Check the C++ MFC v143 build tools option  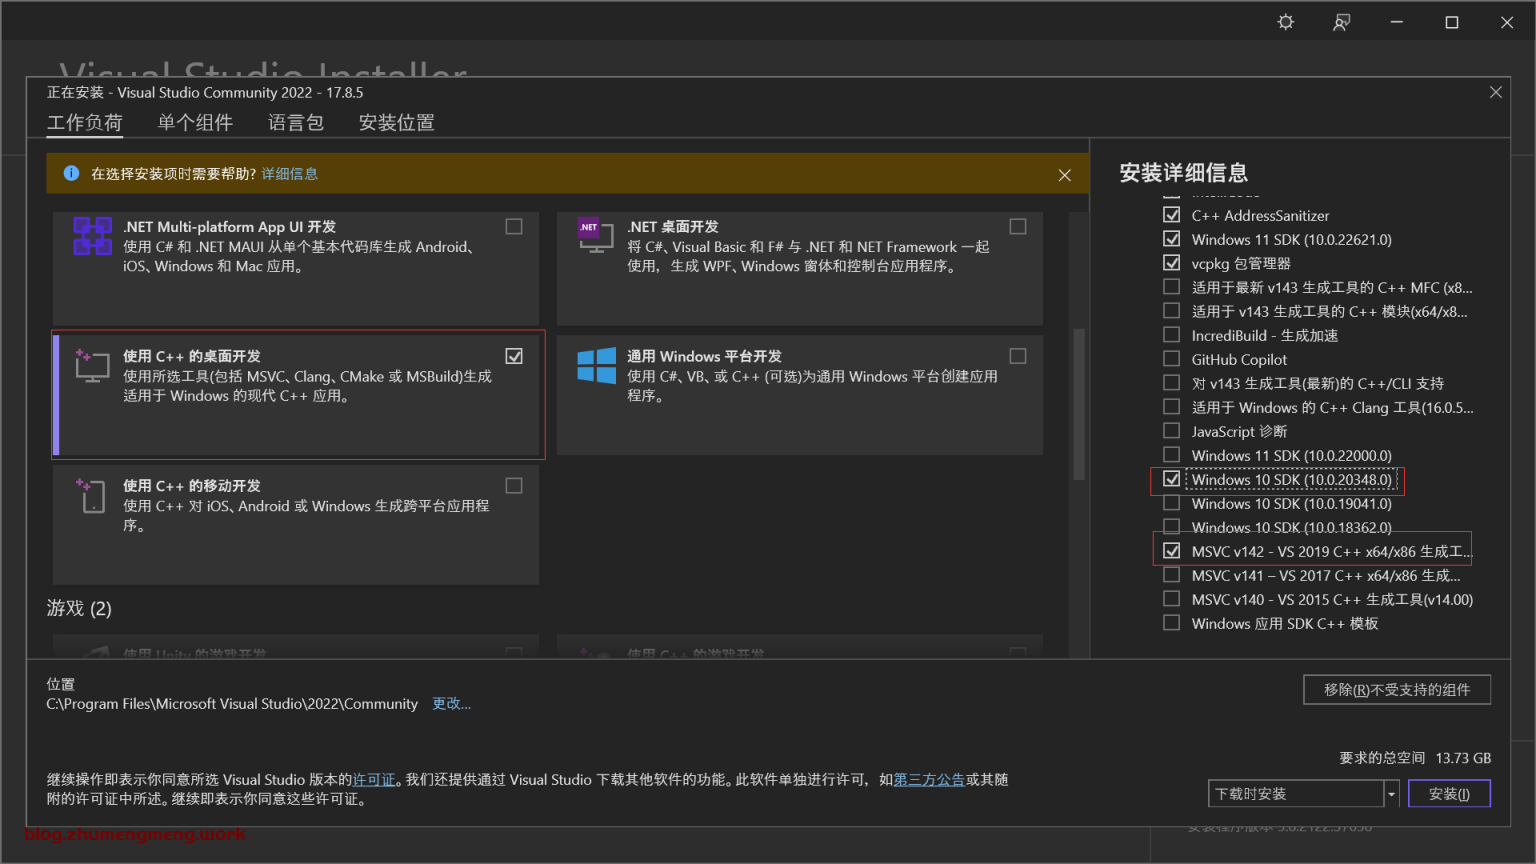1172,287
